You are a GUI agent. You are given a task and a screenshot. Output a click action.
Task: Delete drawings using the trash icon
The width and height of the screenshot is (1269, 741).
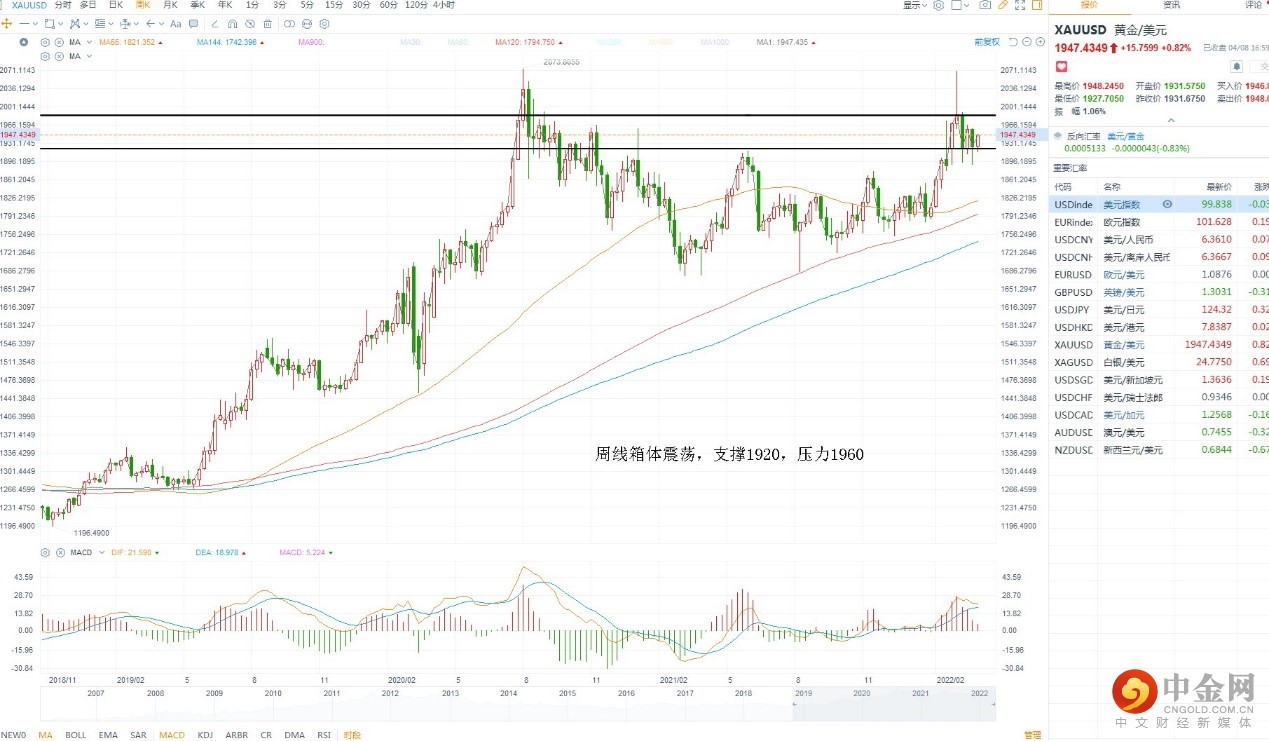(267, 23)
